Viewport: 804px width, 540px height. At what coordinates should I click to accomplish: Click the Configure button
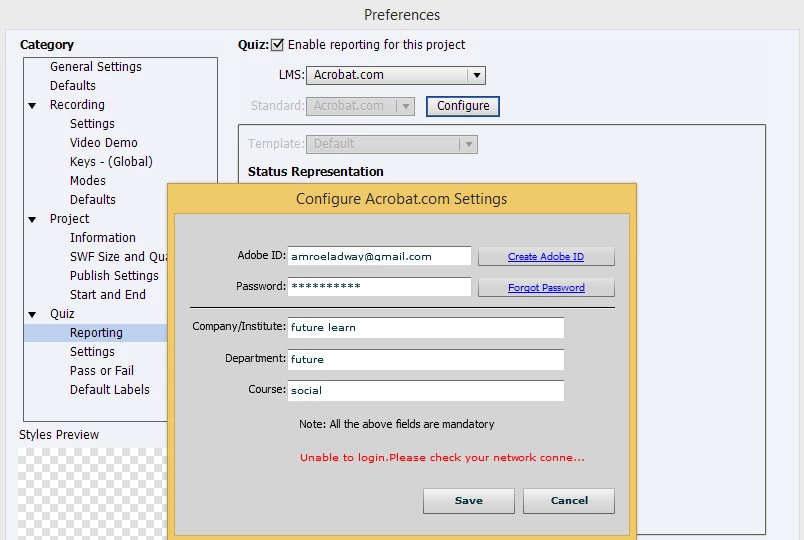click(463, 106)
